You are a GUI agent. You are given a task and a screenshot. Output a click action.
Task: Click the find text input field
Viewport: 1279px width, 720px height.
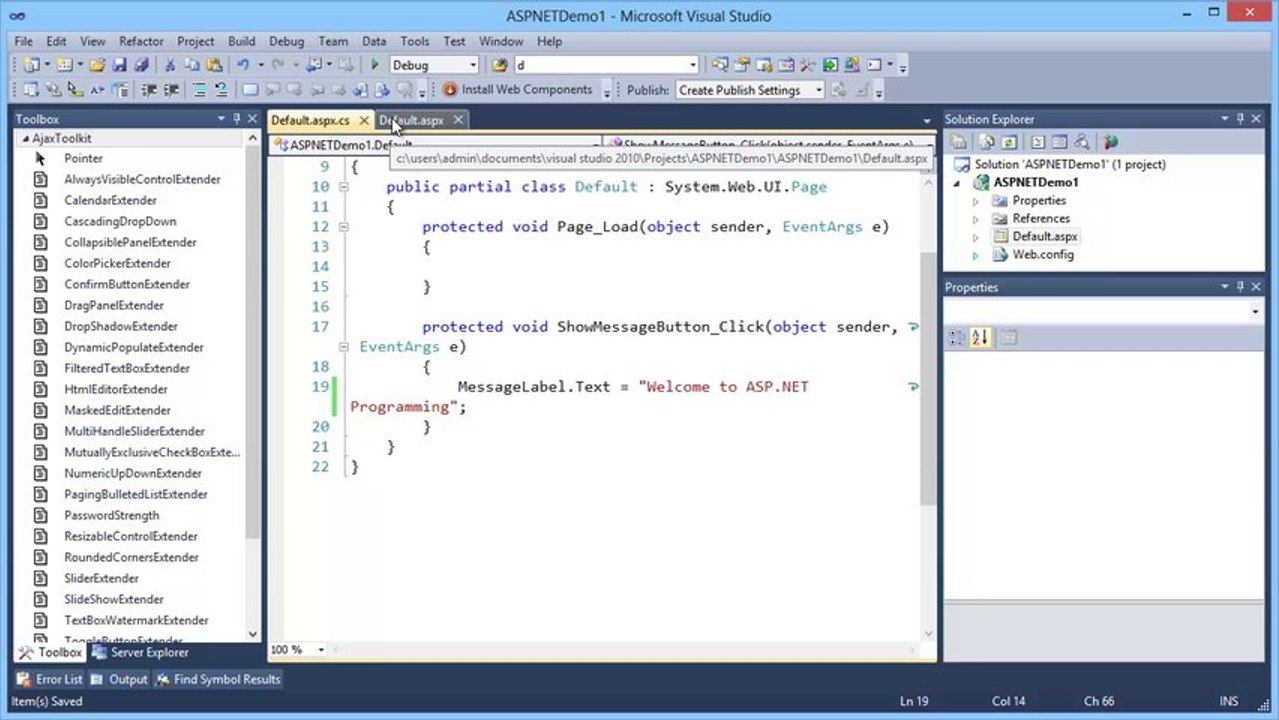[x=600, y=65]
